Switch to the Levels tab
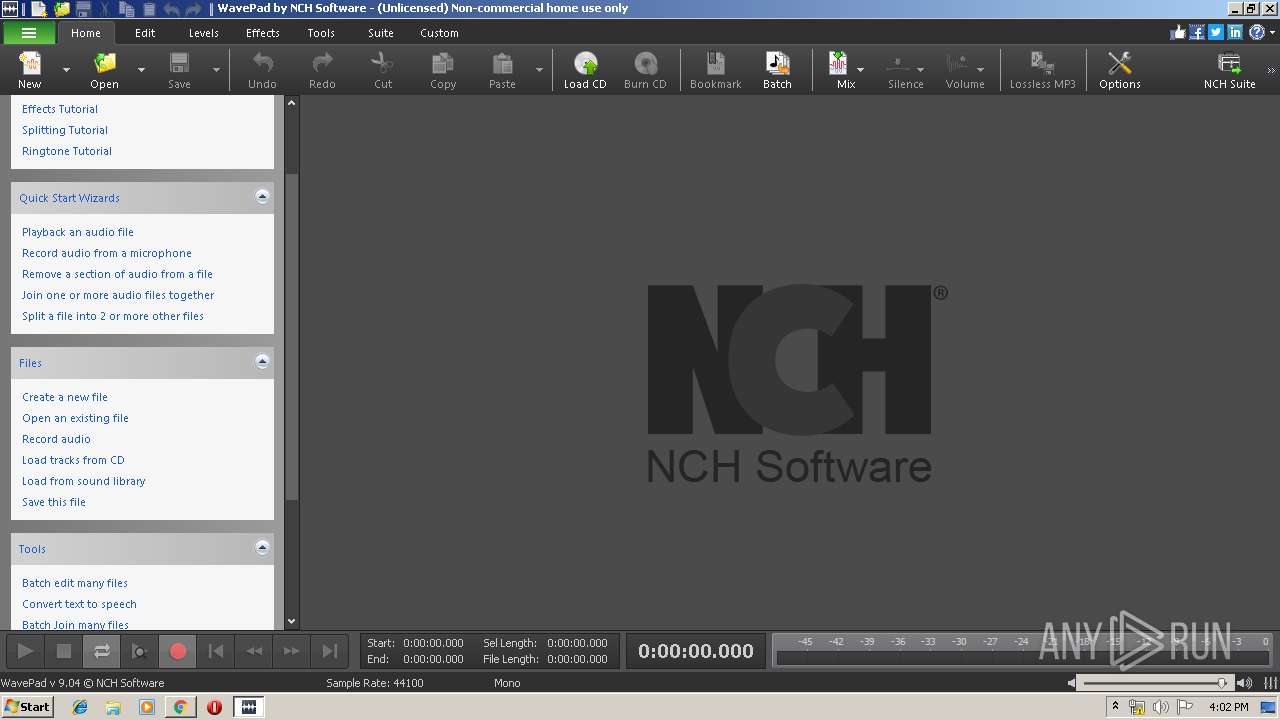The height and width of the screenshot is (720, 1280). click(203, 33)
